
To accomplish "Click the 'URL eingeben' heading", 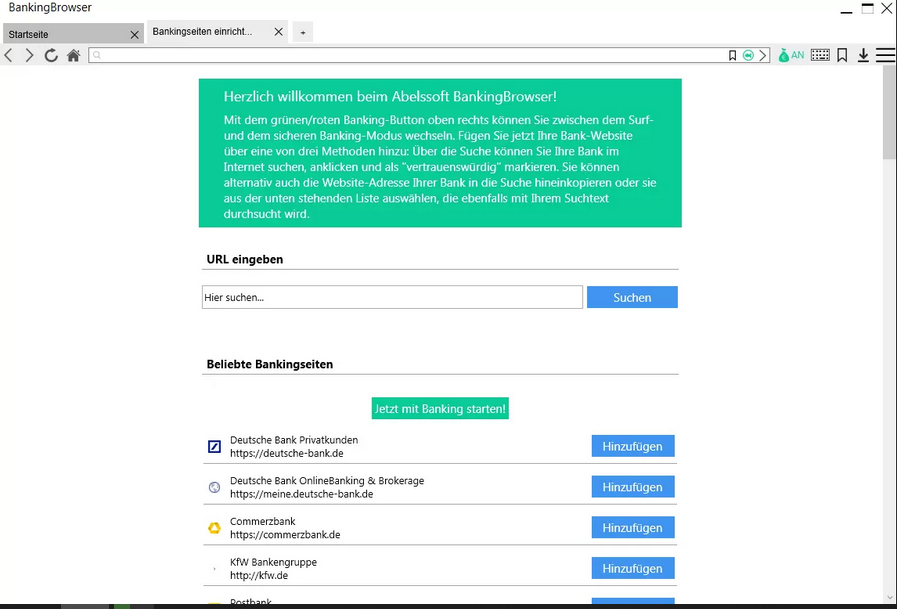I will (245, 259).
